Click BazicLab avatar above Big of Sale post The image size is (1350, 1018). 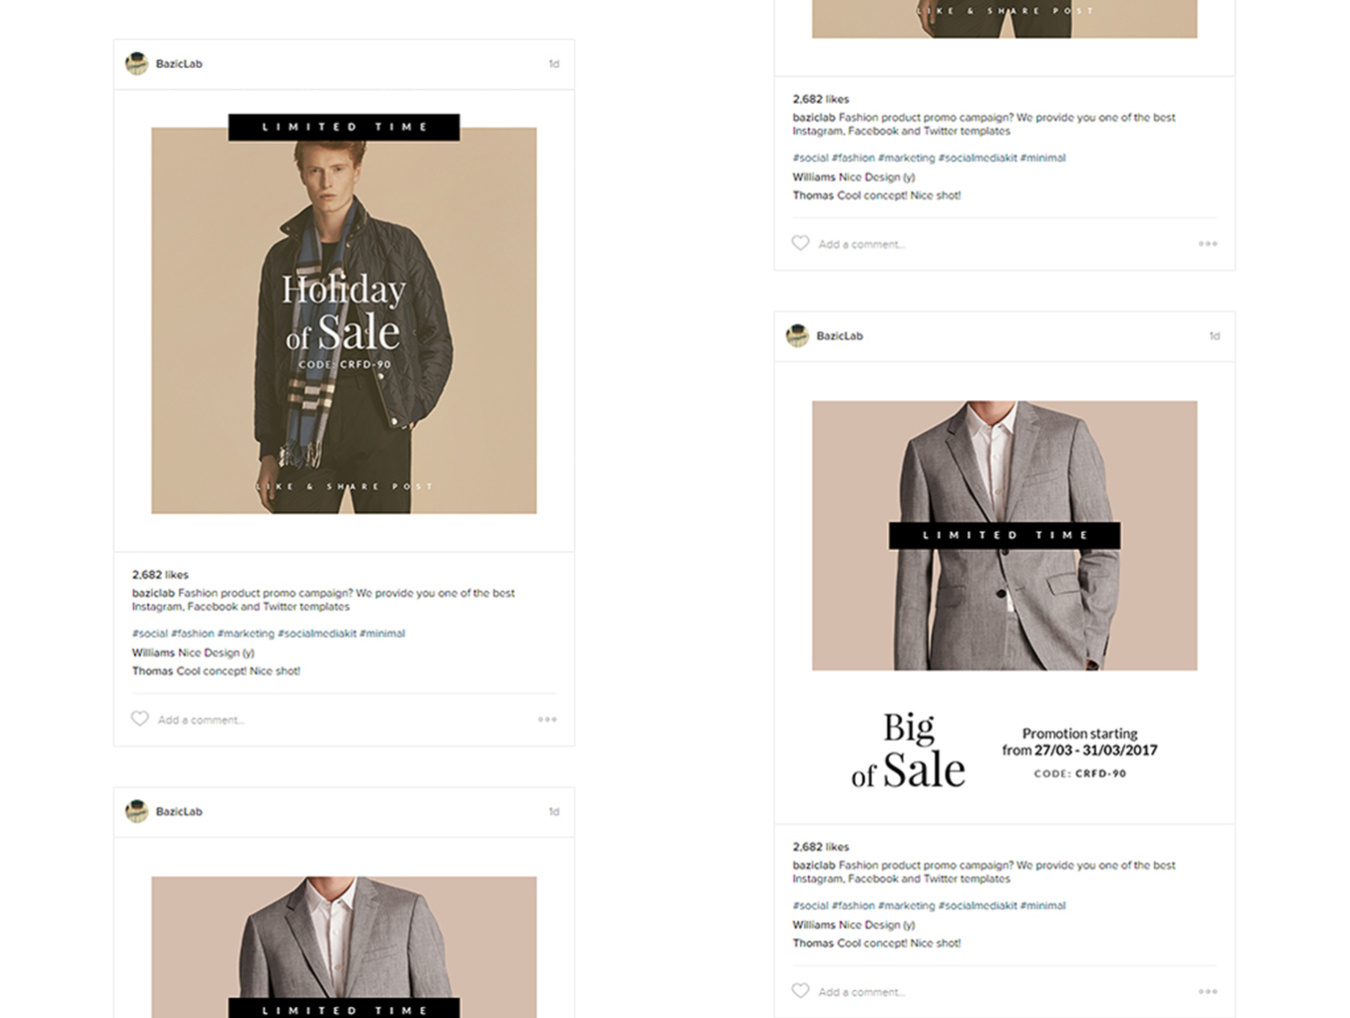pos(797,336)
